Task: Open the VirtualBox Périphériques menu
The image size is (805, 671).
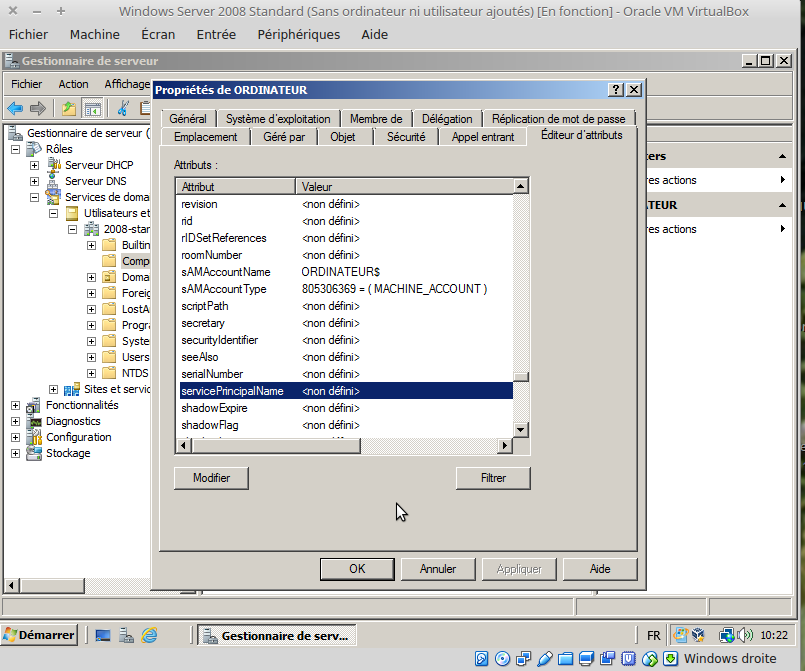Action: click(x=298, y=34)
